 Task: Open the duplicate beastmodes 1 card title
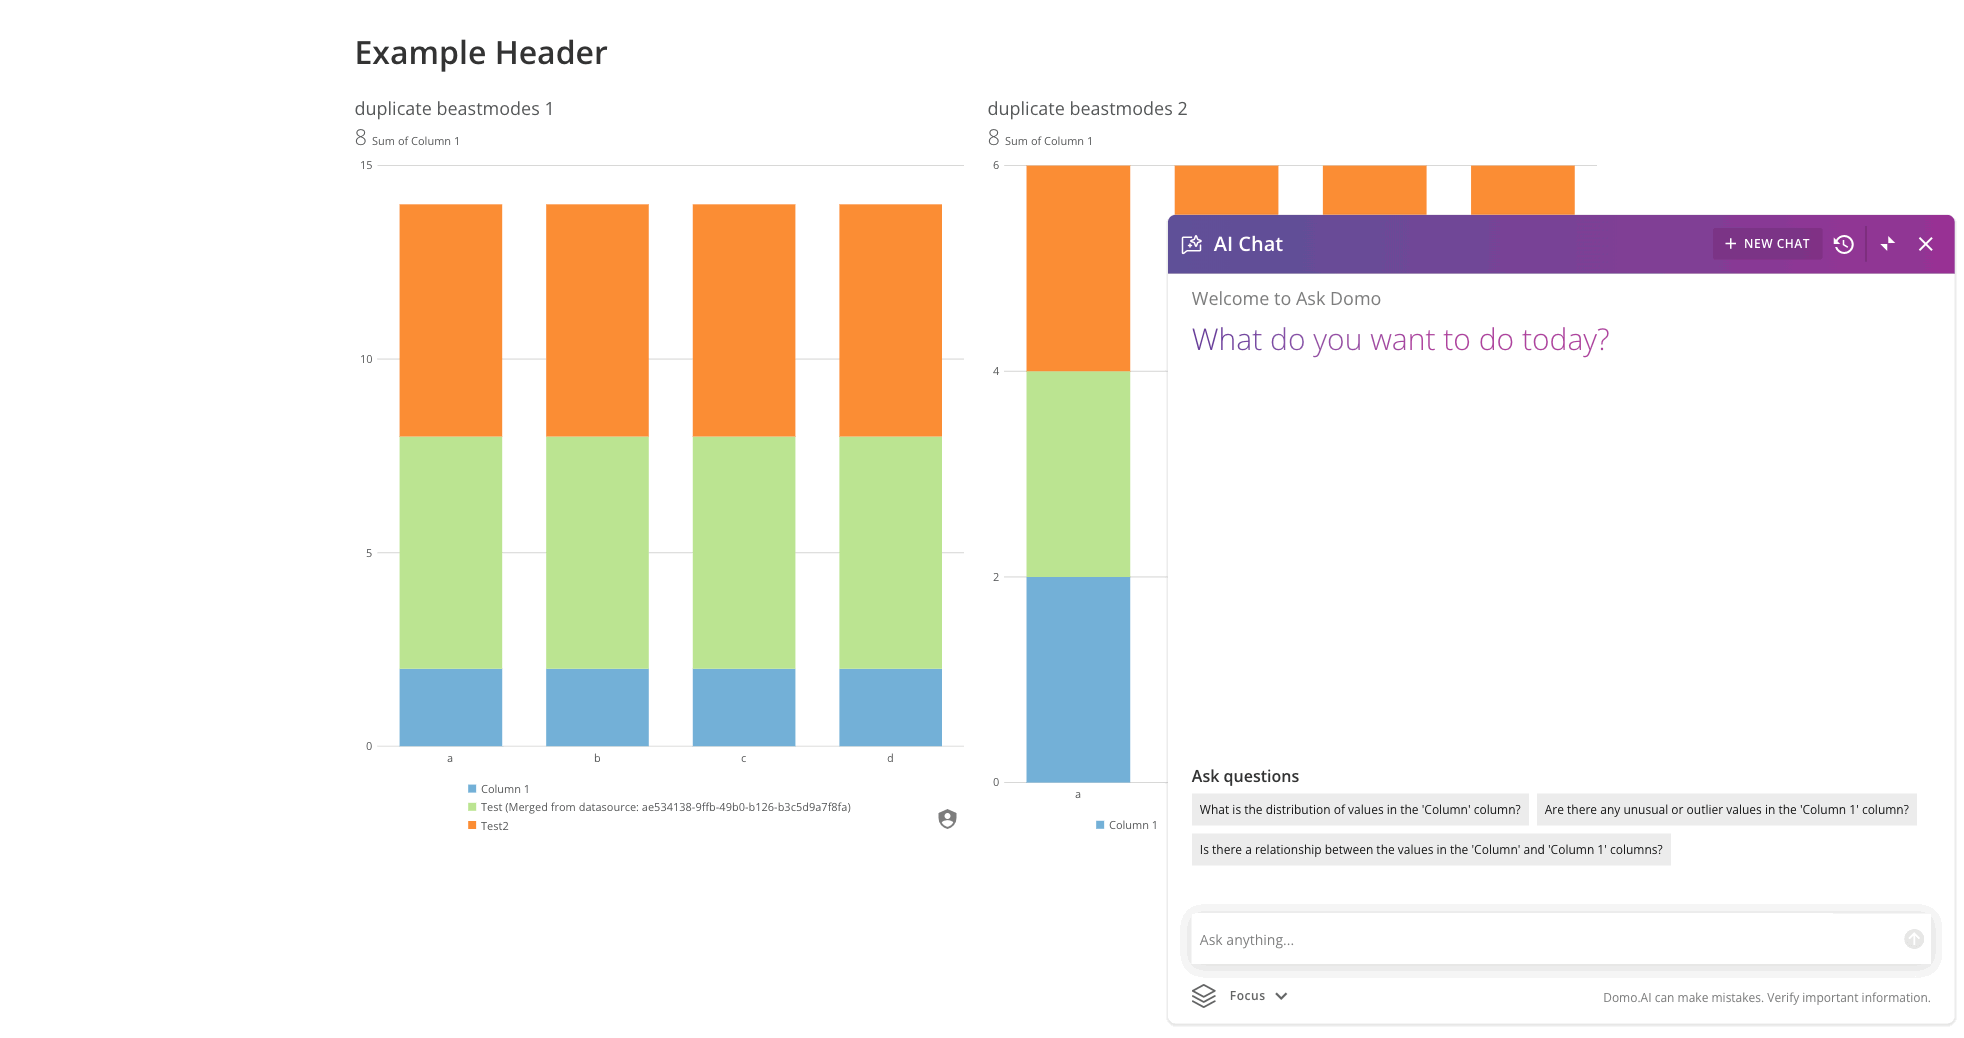coord(454,109)
